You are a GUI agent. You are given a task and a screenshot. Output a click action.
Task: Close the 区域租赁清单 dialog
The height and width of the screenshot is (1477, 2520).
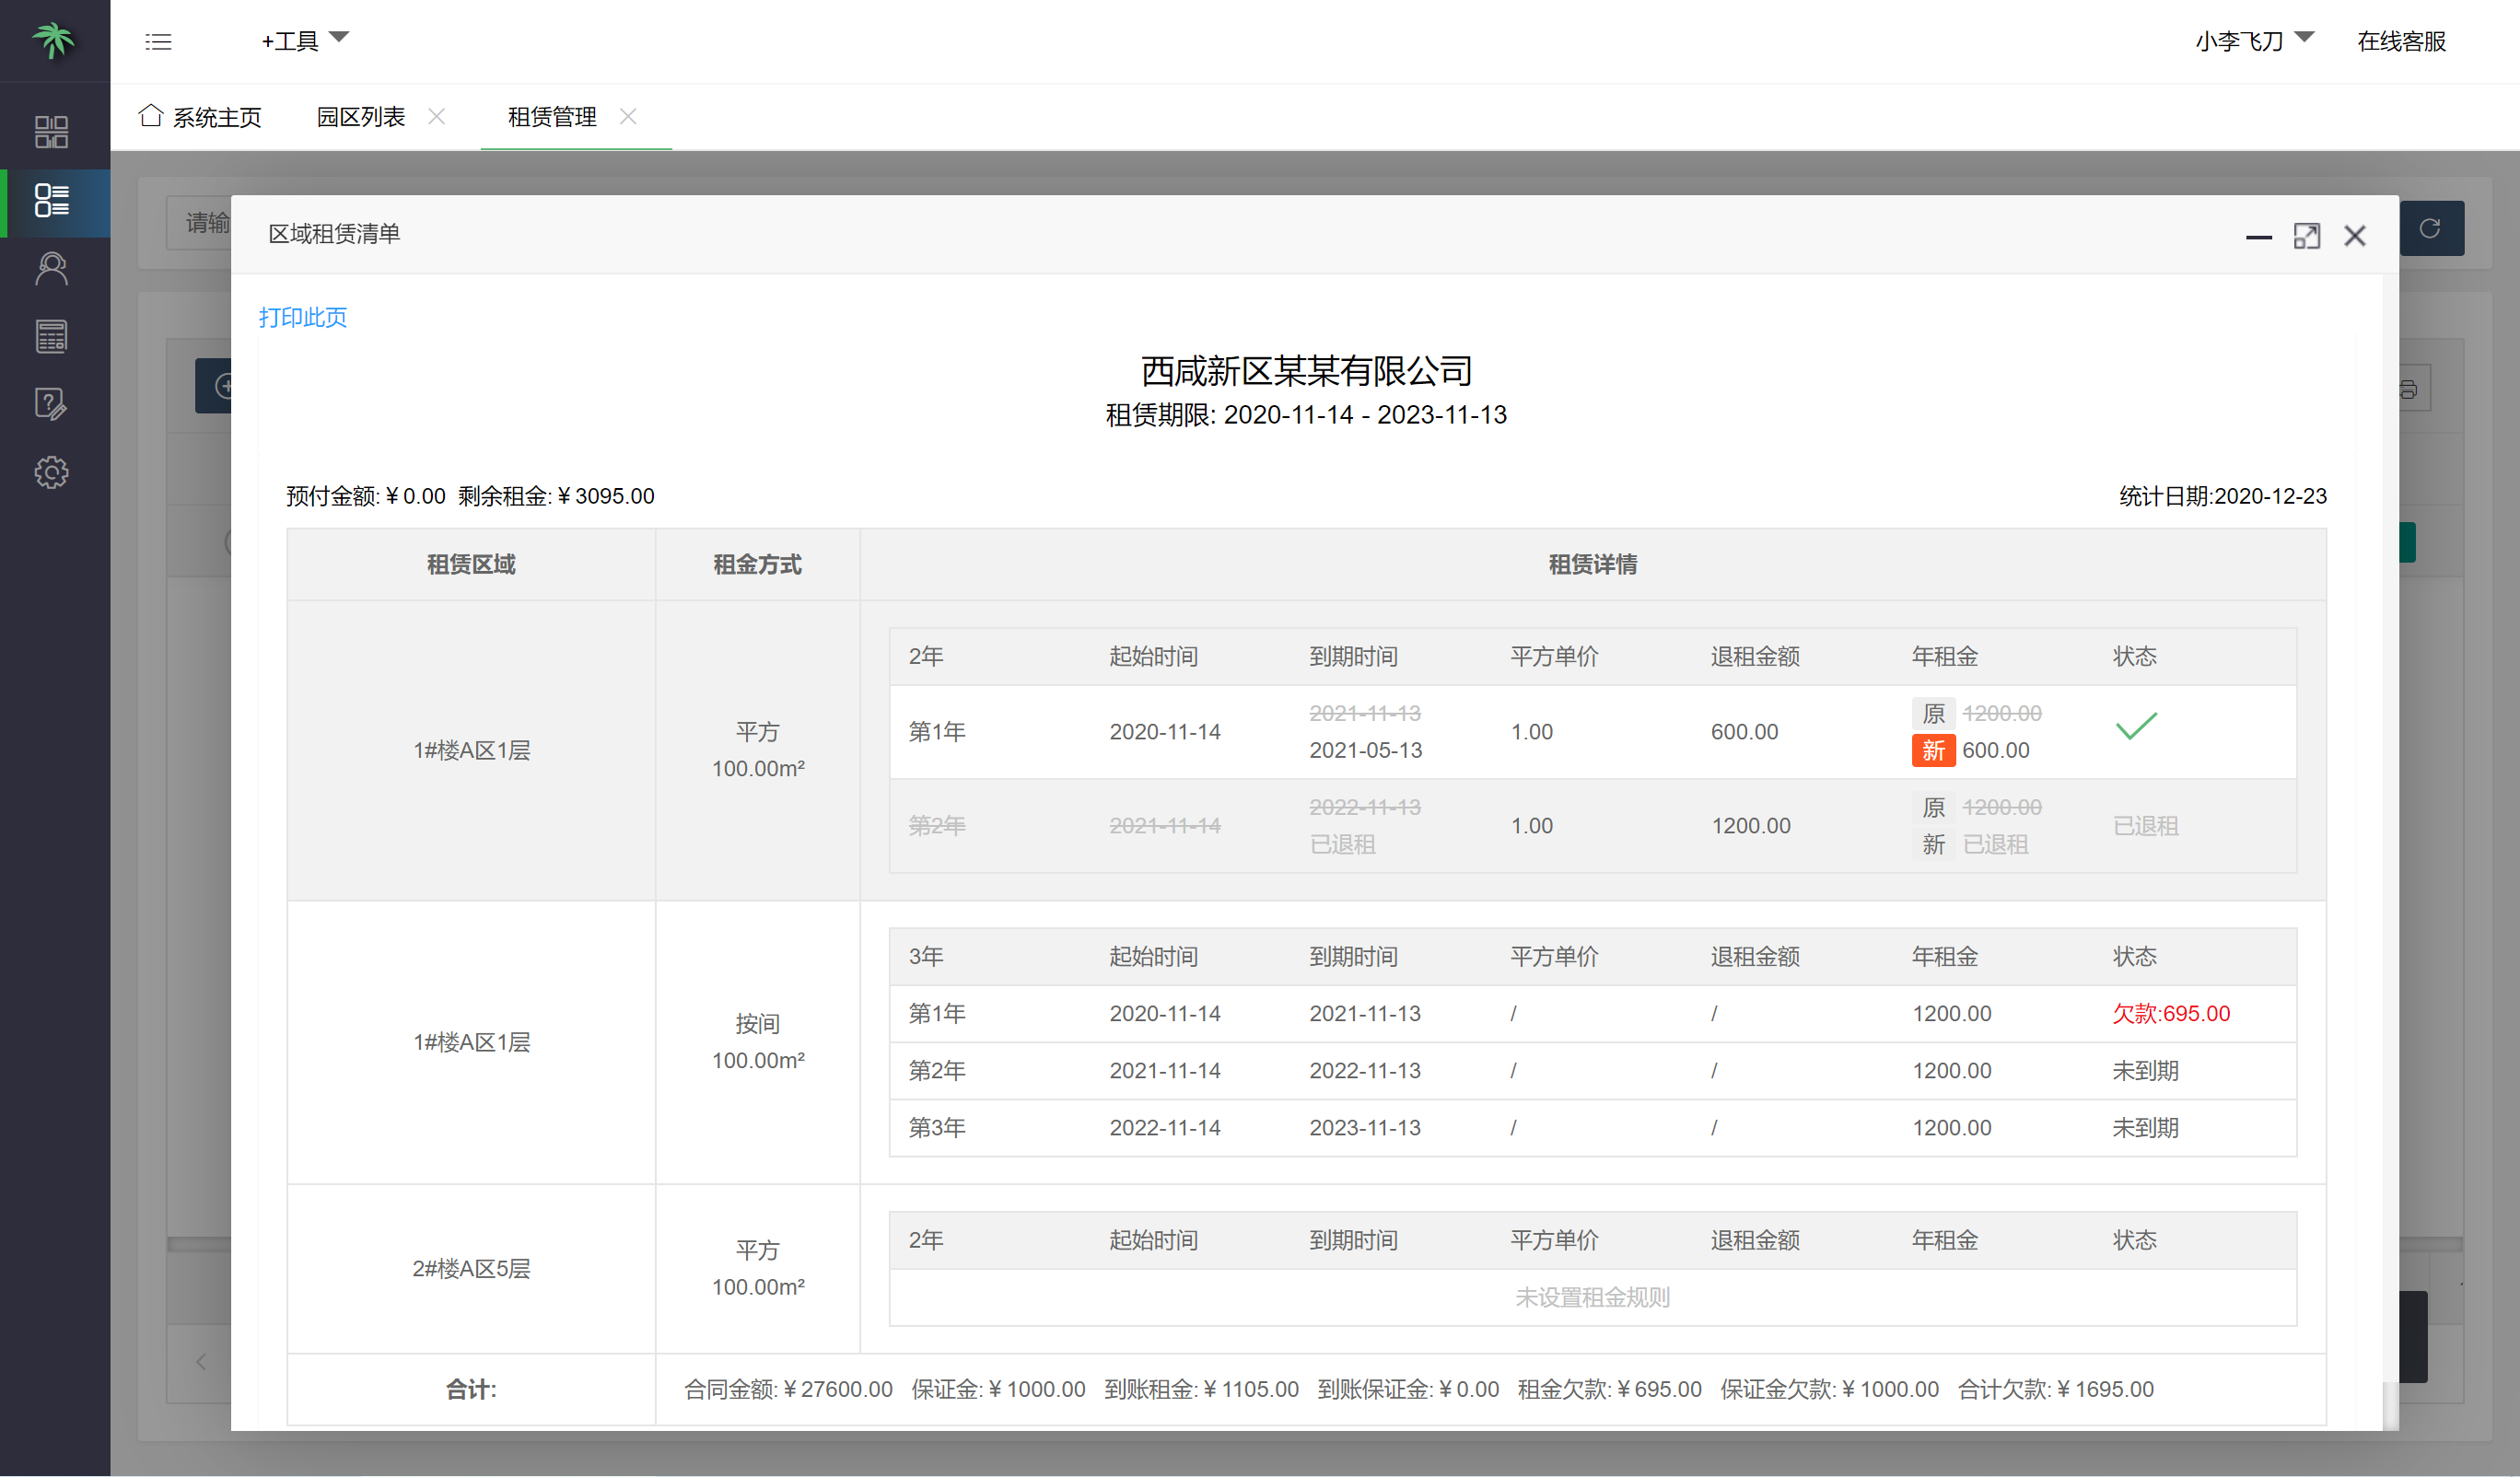tap(2355, 236)
